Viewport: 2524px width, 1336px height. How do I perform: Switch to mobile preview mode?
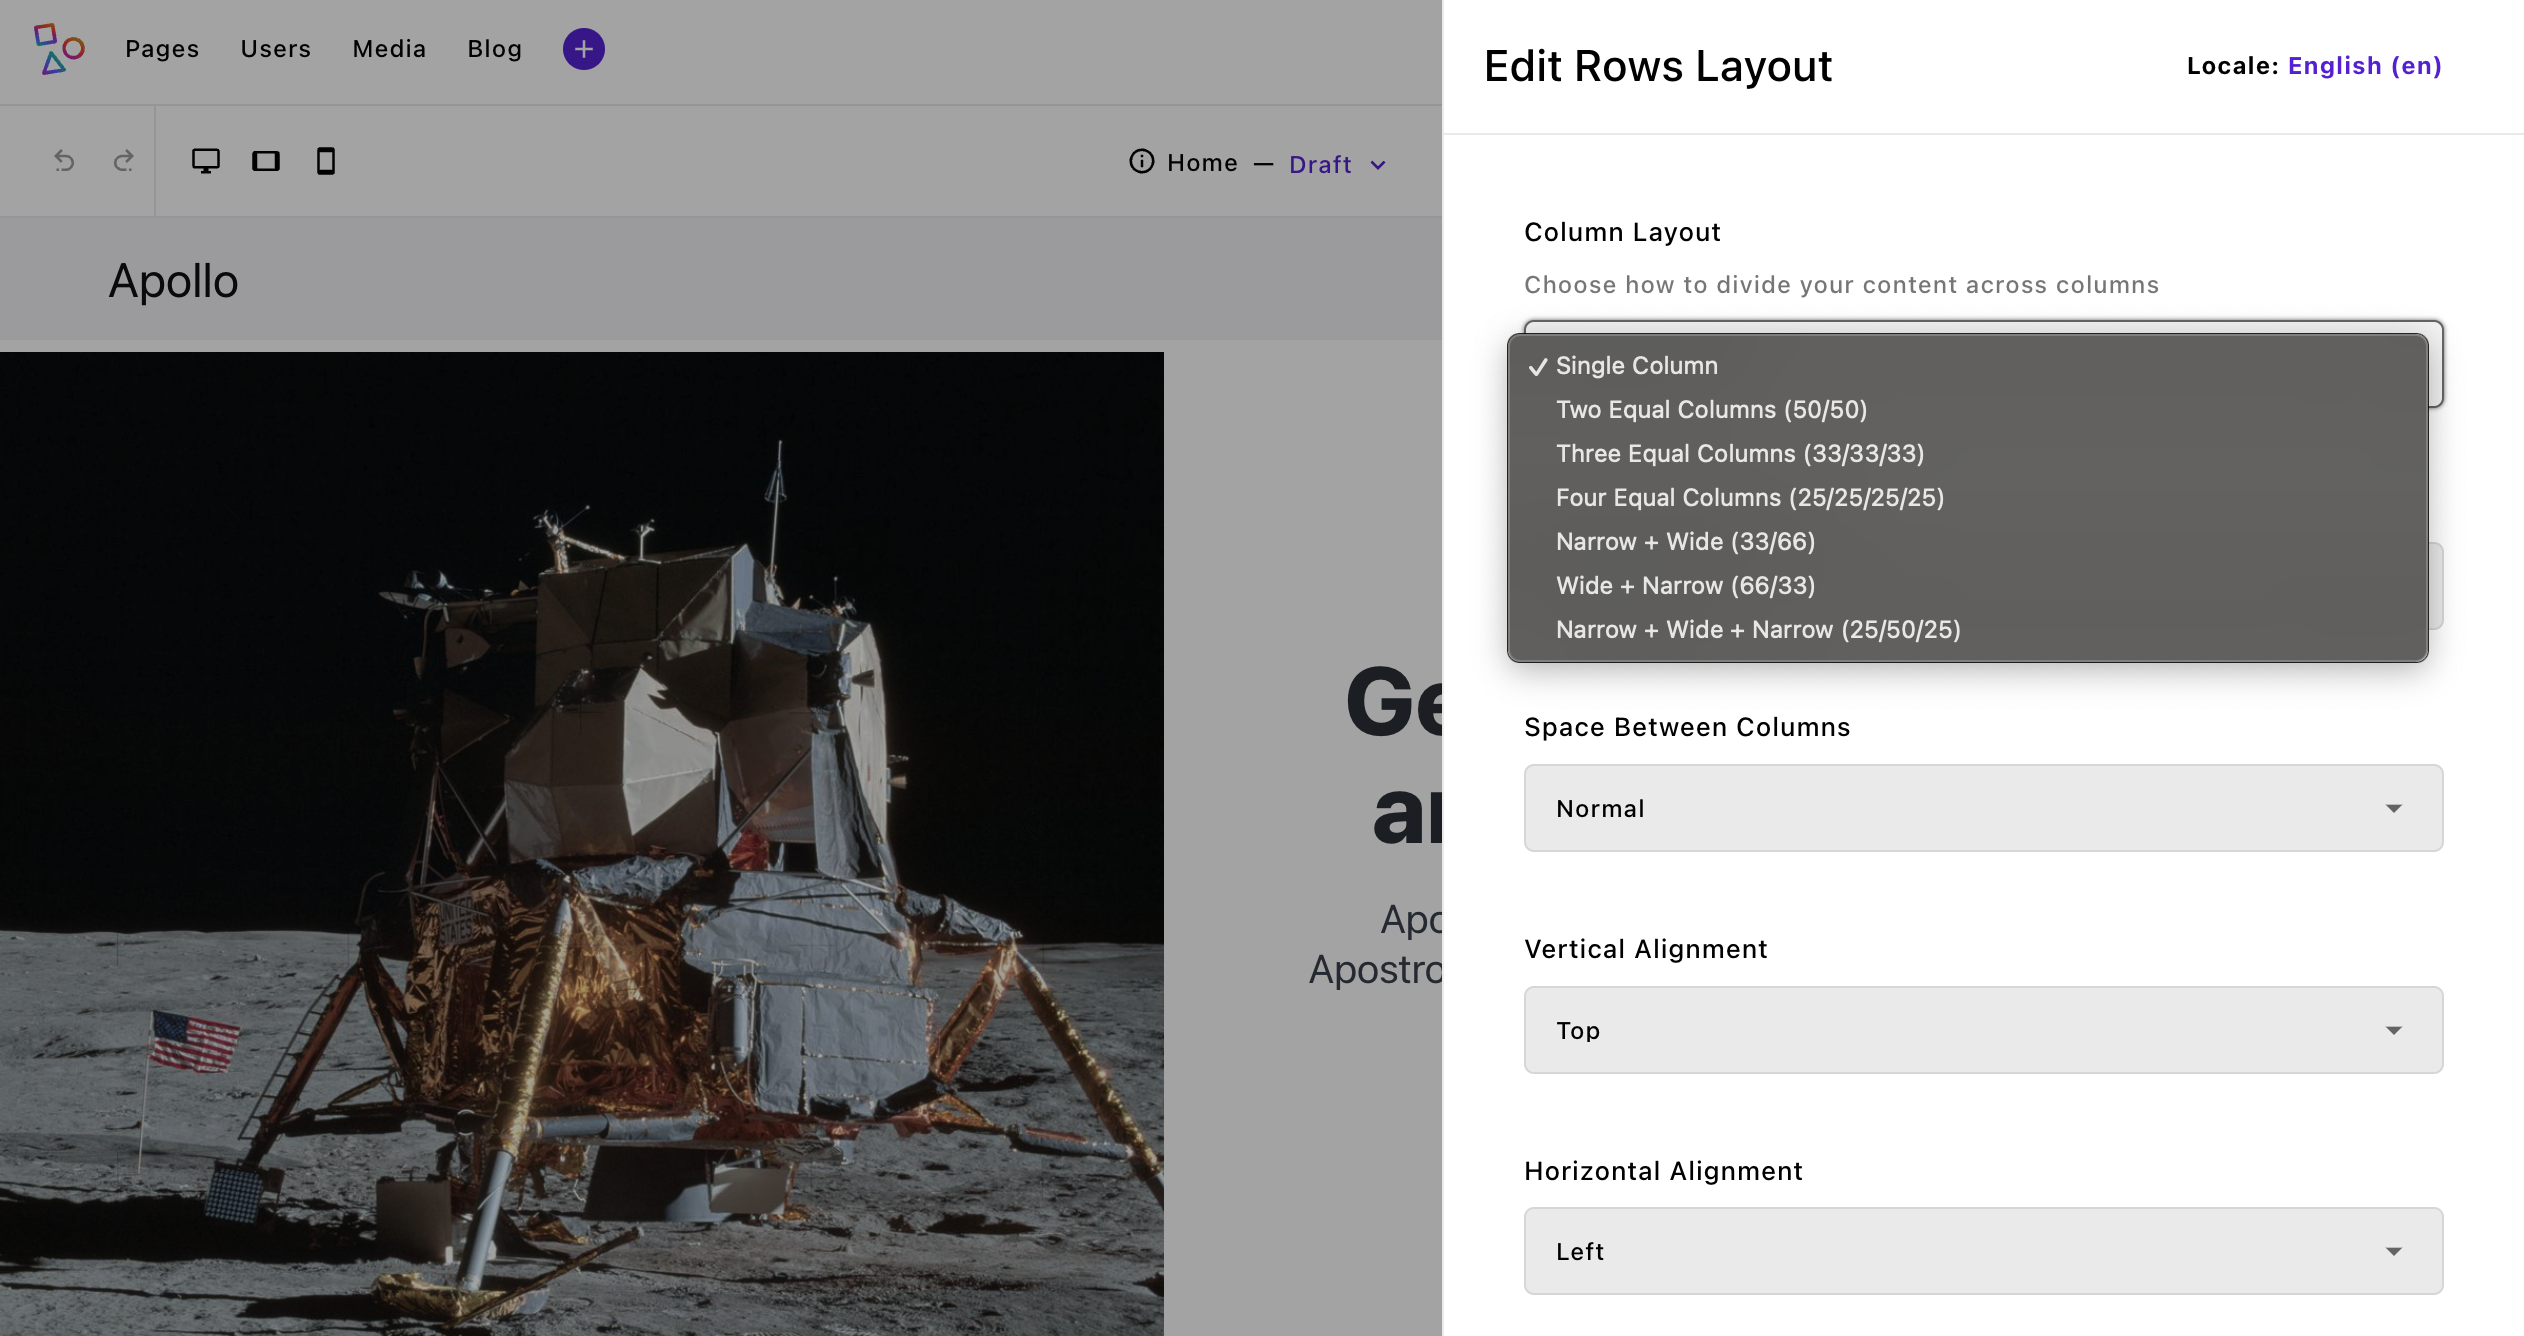(x=324, y=160)
